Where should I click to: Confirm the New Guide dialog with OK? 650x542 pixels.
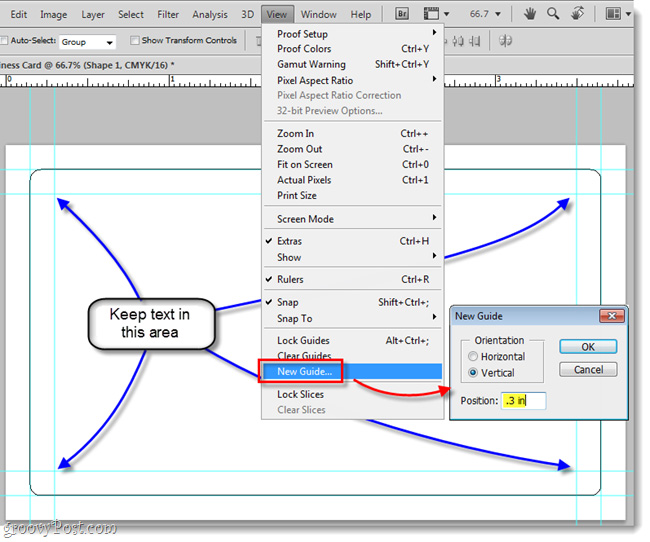coord(588,347)
